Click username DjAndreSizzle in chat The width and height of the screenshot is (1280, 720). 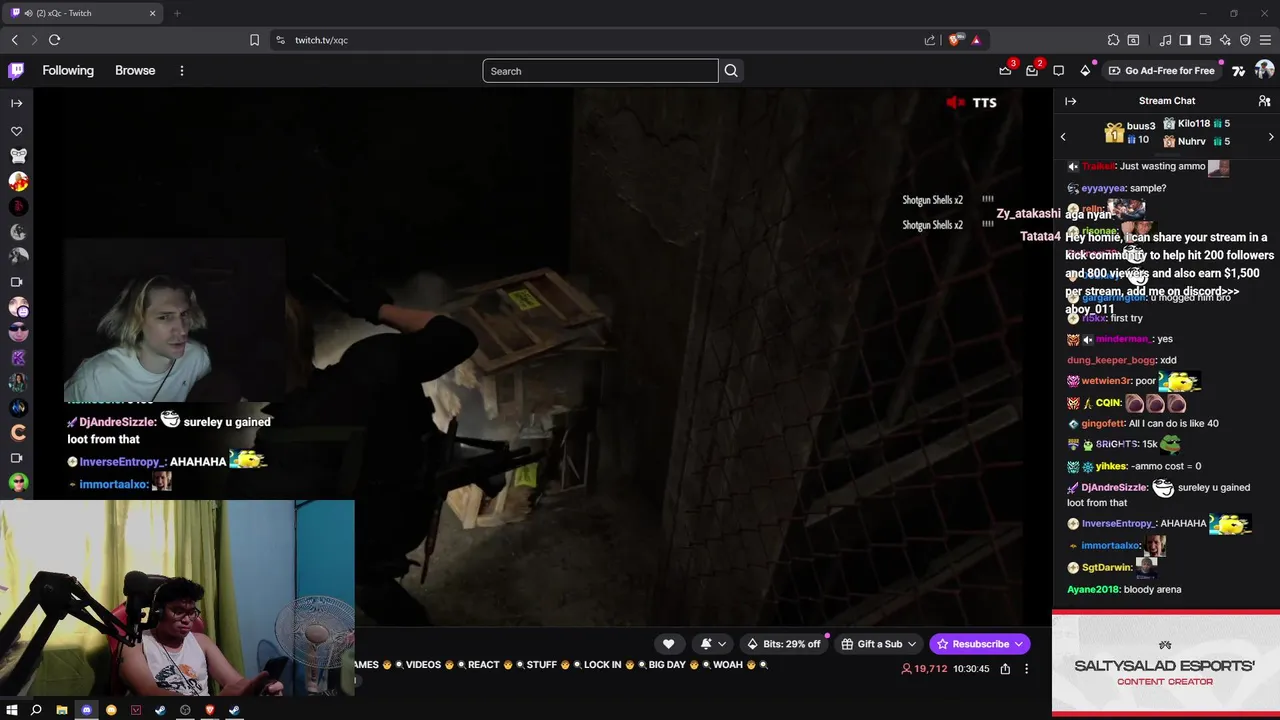click(1115, 488)
